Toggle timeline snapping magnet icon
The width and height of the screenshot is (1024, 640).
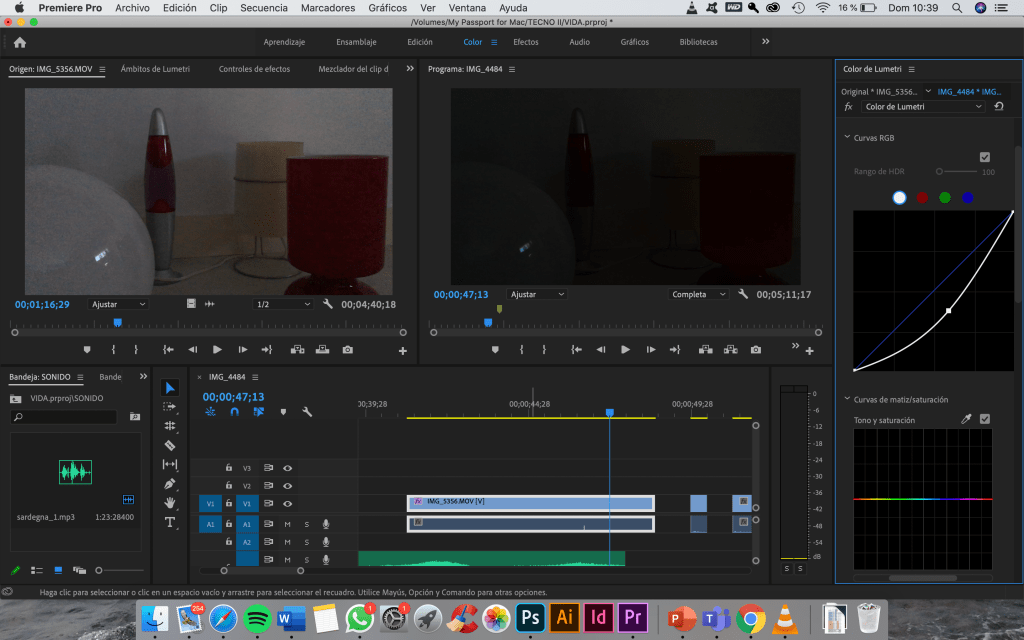[x=234, y=411]
